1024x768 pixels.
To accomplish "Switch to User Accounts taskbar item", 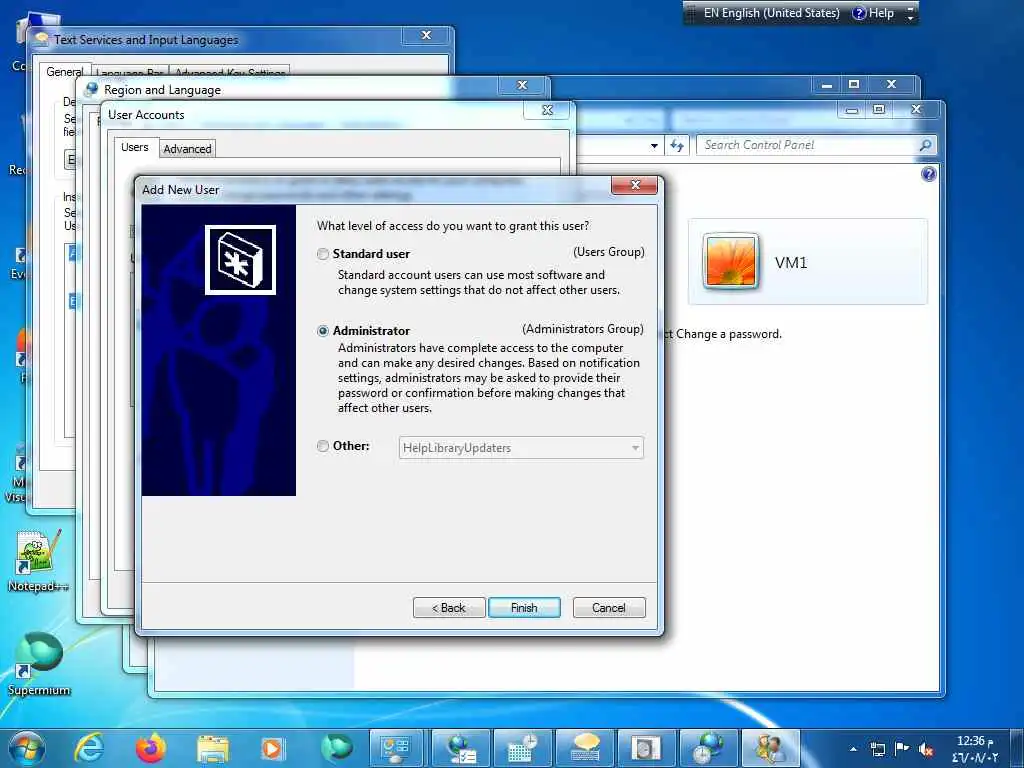I will [771, 748].
